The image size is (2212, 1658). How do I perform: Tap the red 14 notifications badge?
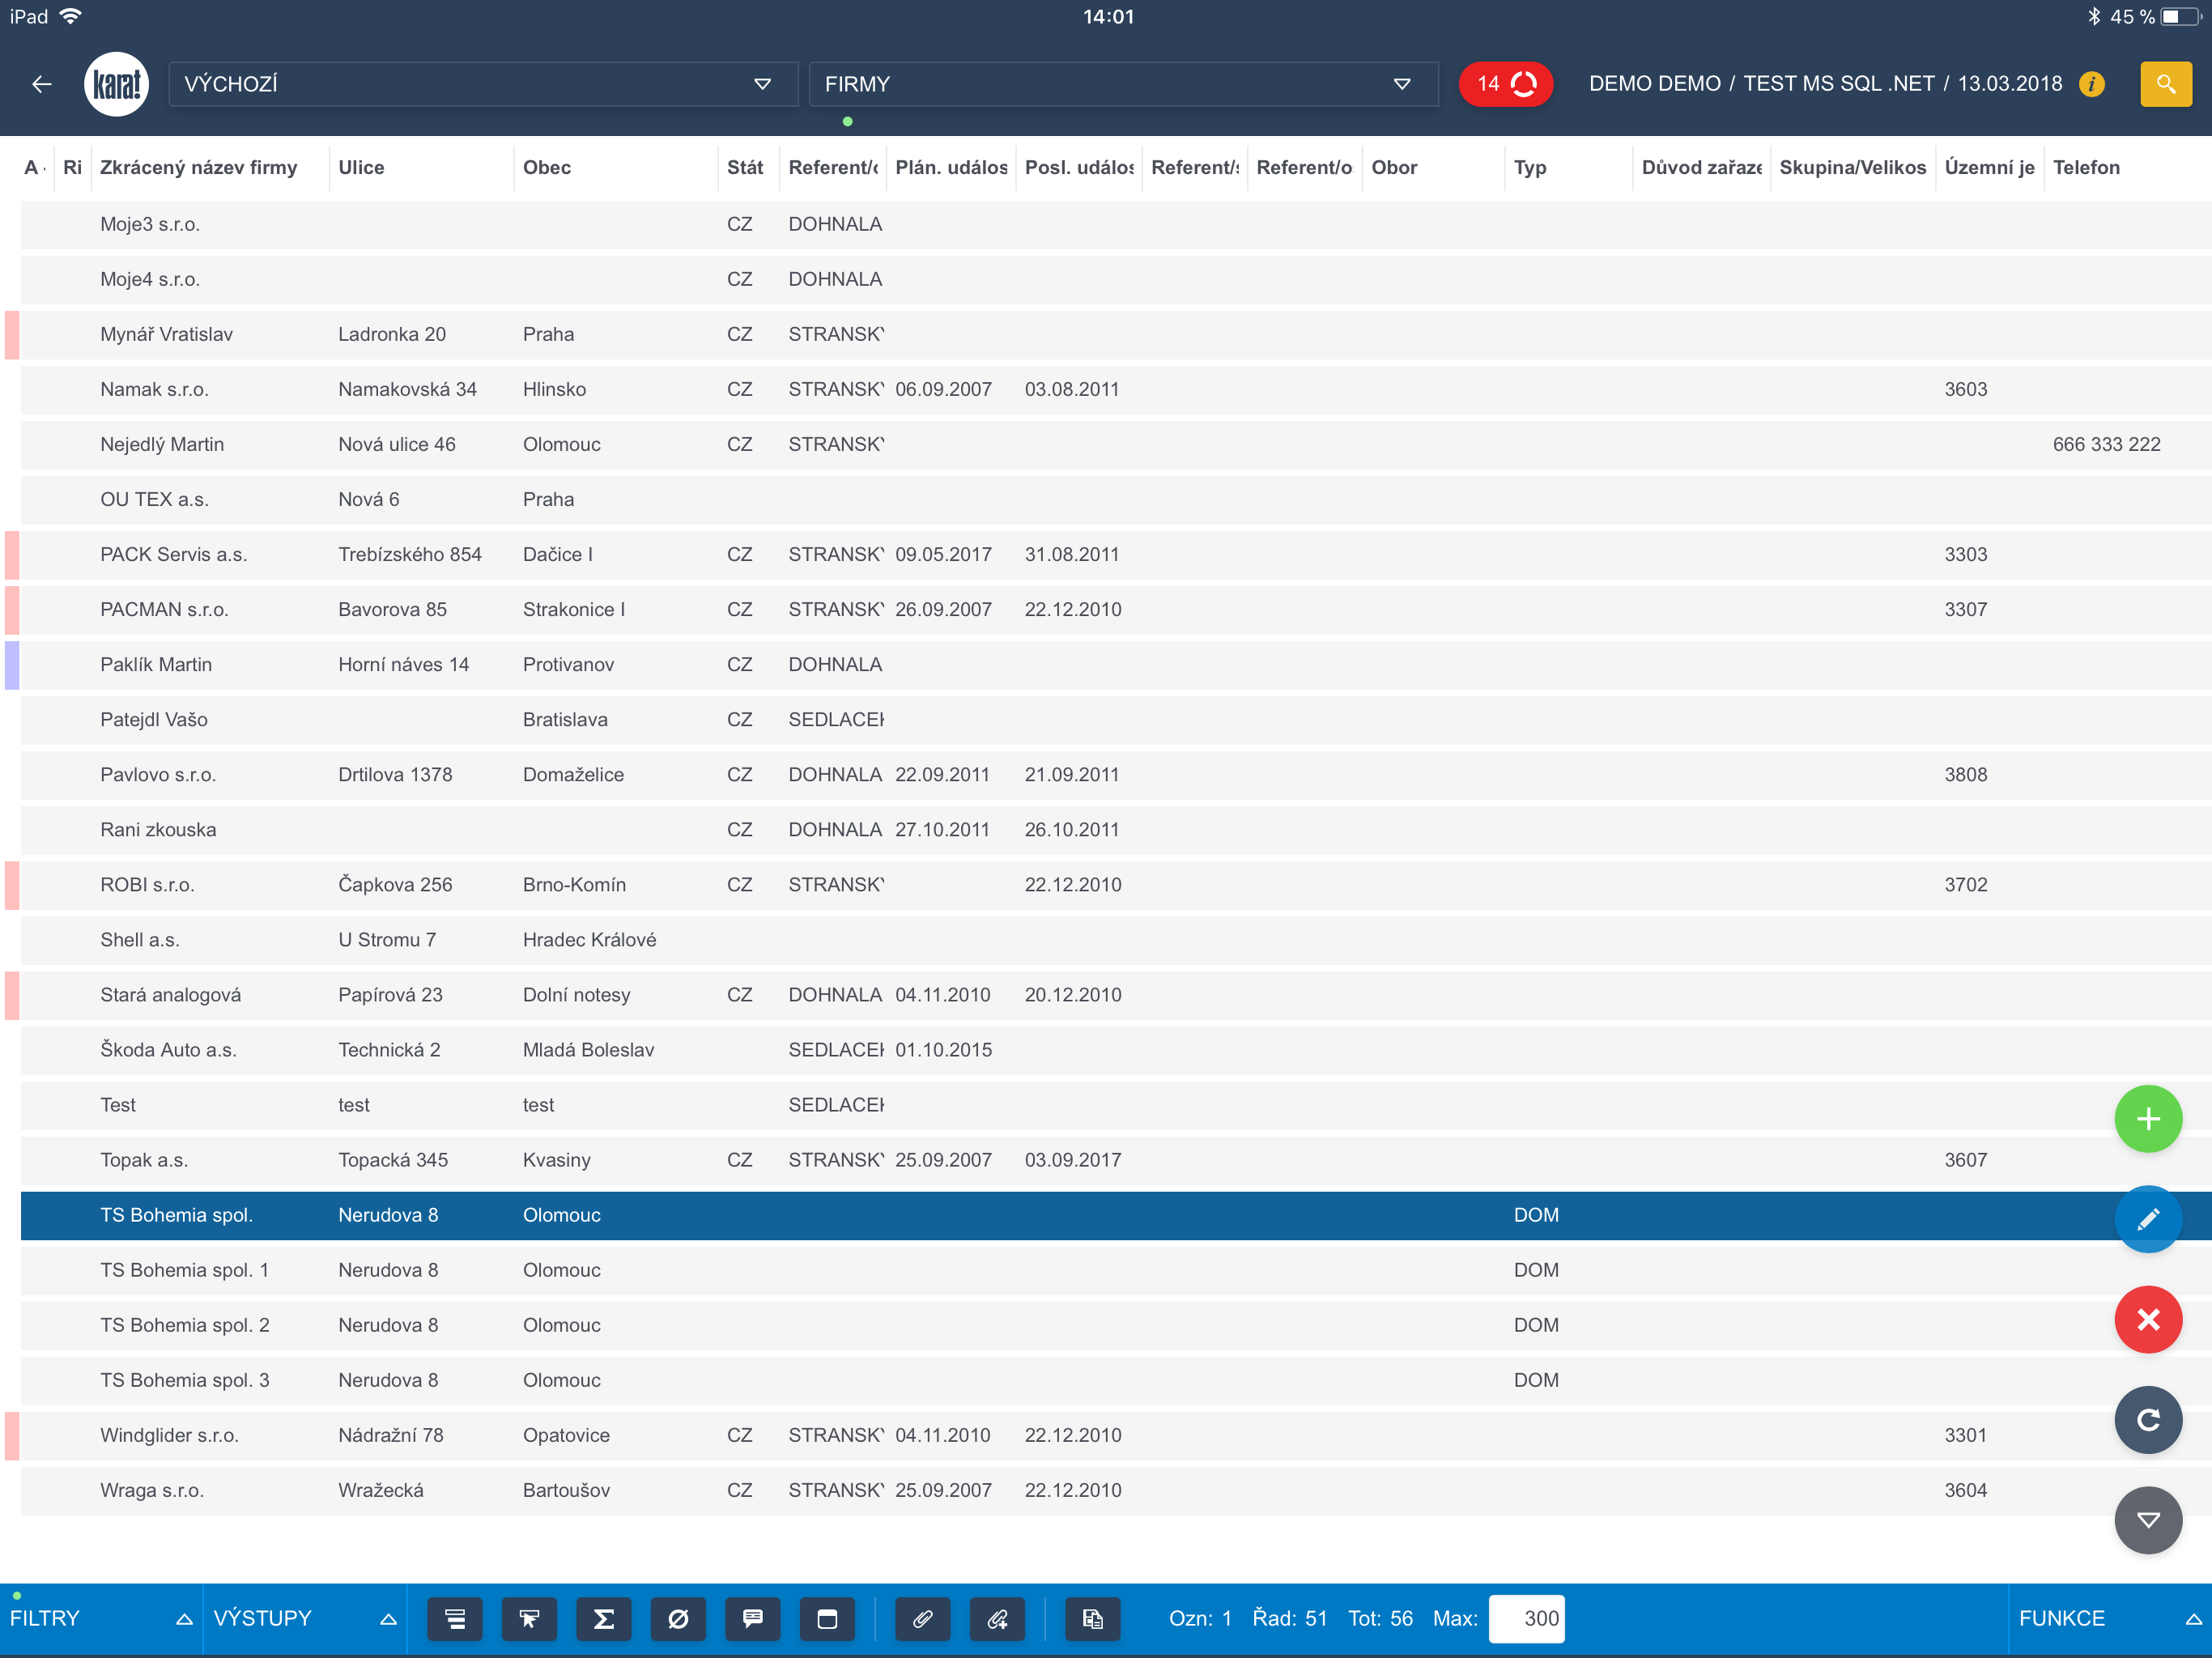[x=1505, y=84]
